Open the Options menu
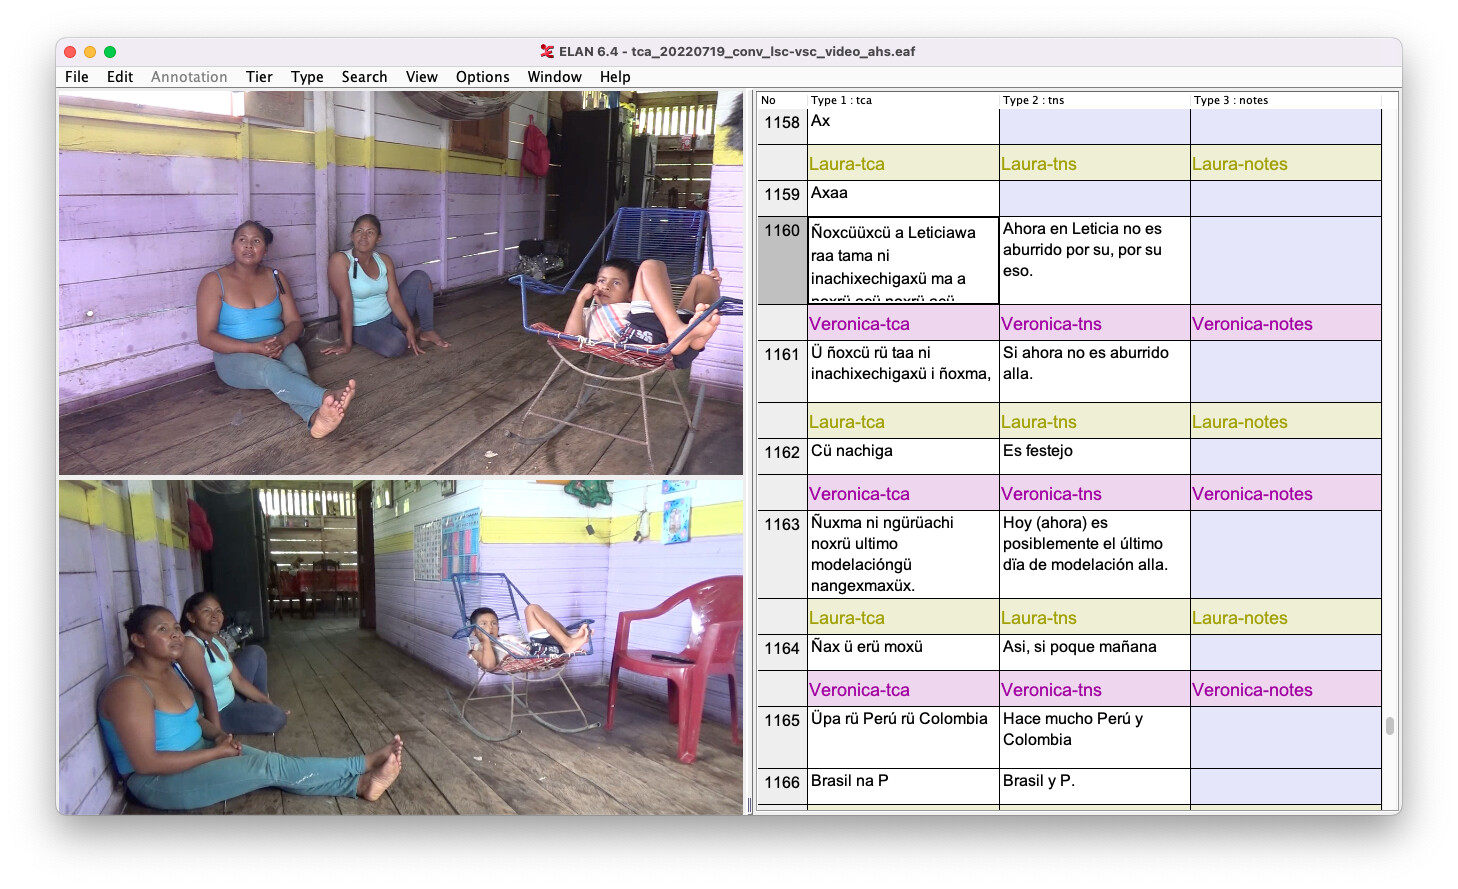Screen dimensions: 1458x889 (482, 77)
